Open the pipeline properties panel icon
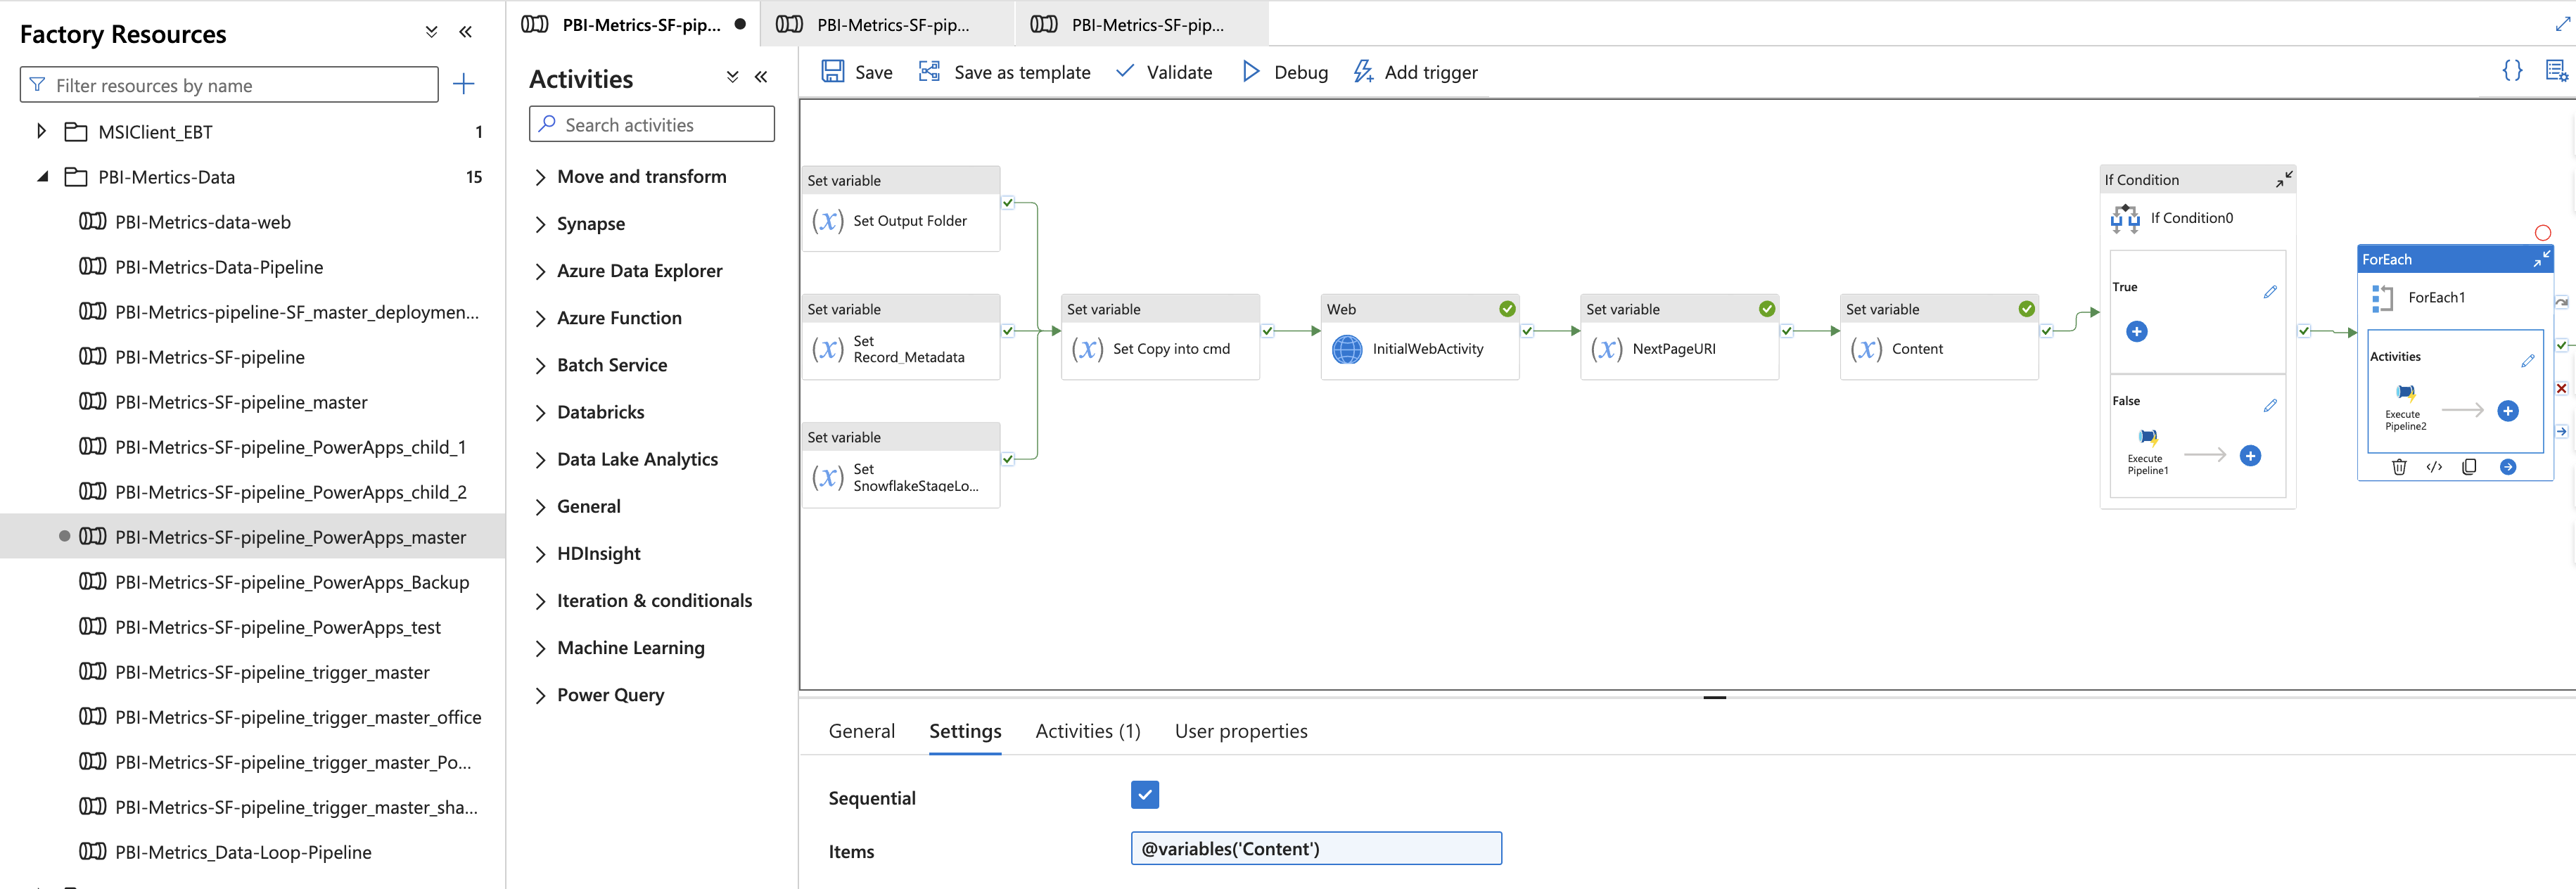 2556,70
